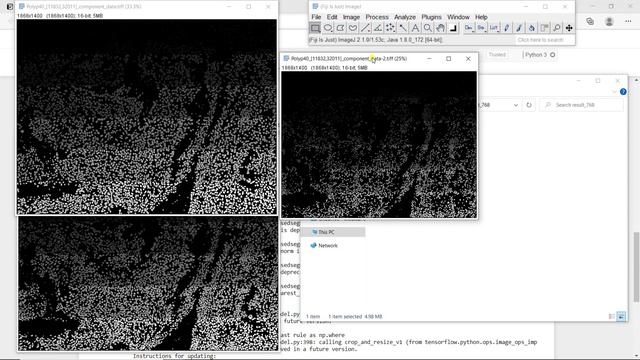
Task: Open the Window menu in Fiji
Action: click(458, 17)
